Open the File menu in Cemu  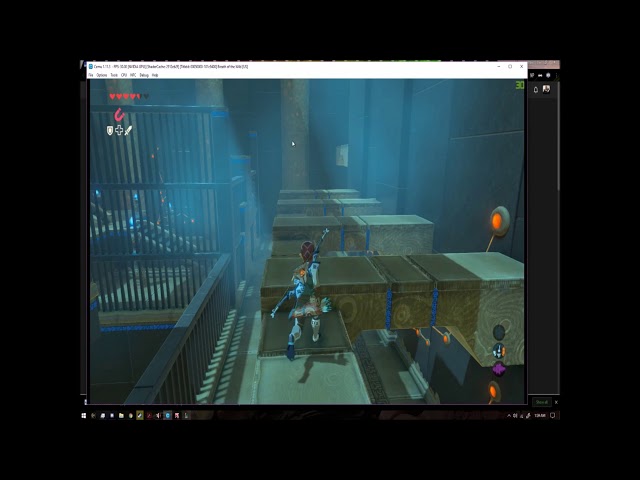(91, 75)
